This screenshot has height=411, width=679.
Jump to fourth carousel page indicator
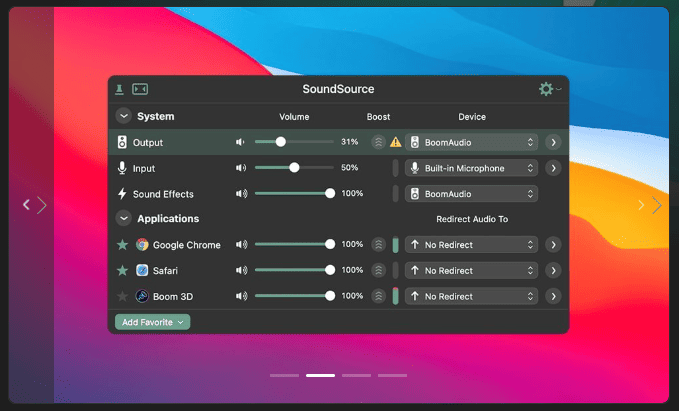[x=392, y=375]
